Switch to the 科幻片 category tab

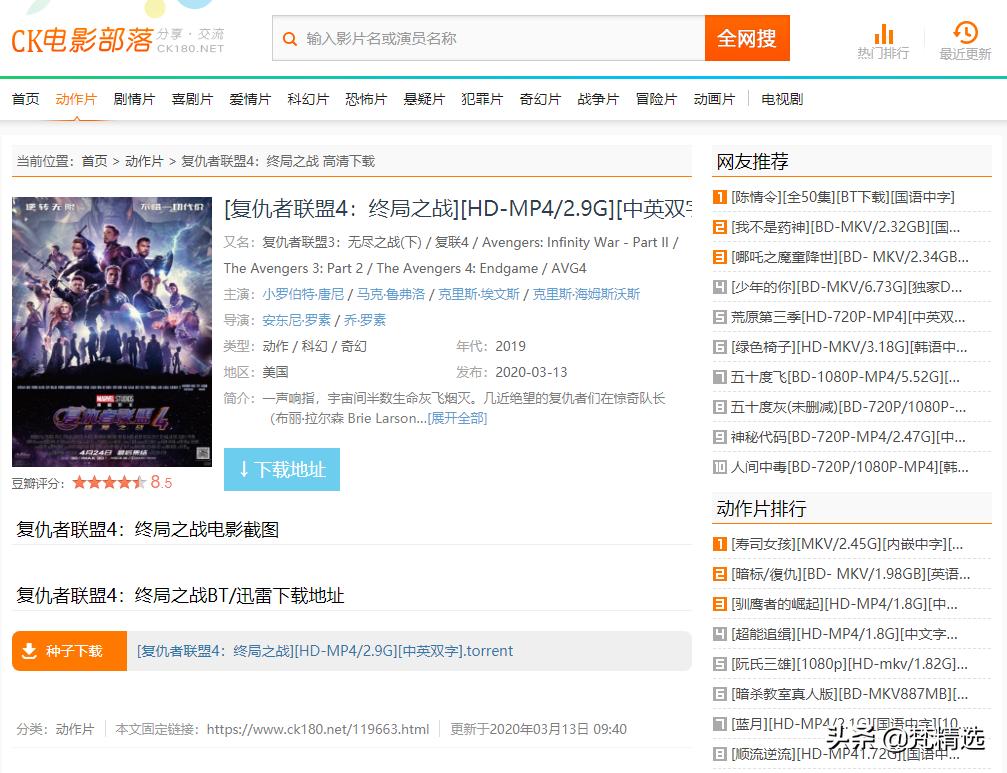(308, 98)
